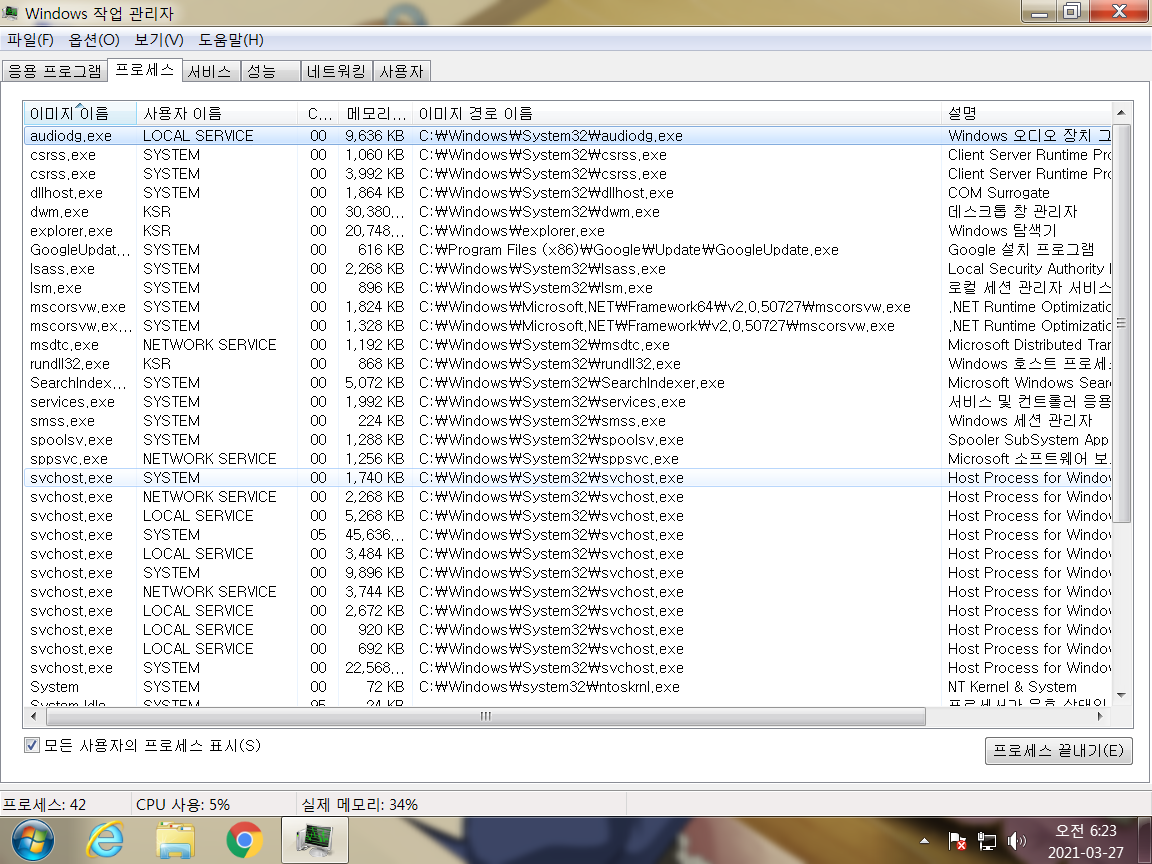Viewport: 1152px width, 864px height.
Task: Sort by 설명 column header
Action: pyautogui.click(x=1026, y=113)
